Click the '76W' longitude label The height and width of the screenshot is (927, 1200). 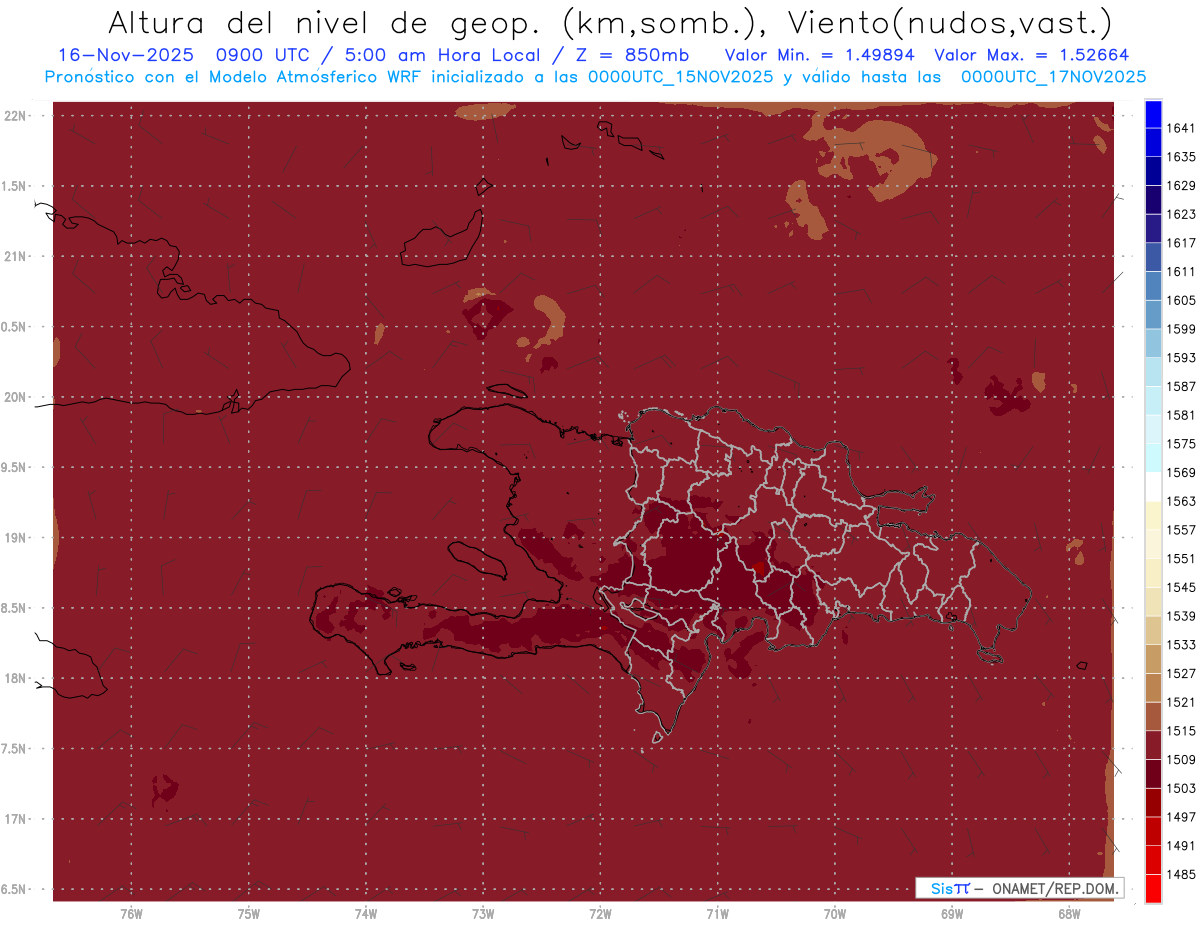click(131, 912)
